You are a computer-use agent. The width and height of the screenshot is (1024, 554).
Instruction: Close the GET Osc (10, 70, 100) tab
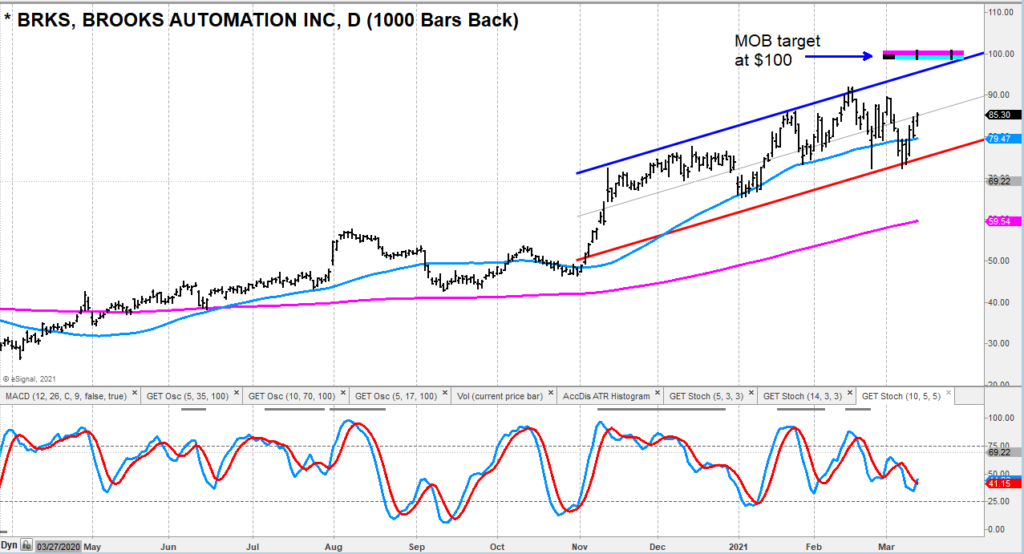343,393
